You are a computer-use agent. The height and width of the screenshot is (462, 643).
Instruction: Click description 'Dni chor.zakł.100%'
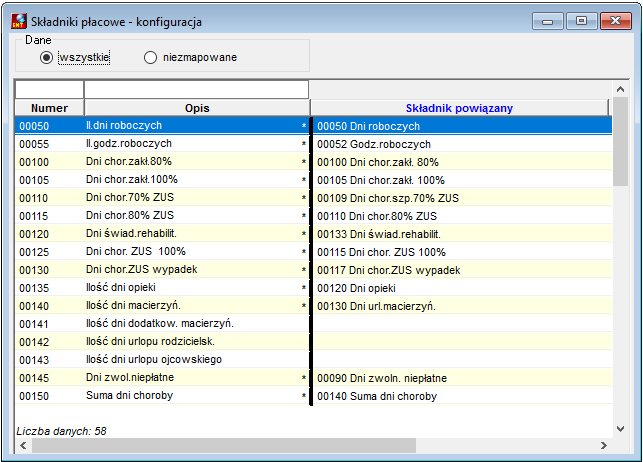click(x=132, y=180)
